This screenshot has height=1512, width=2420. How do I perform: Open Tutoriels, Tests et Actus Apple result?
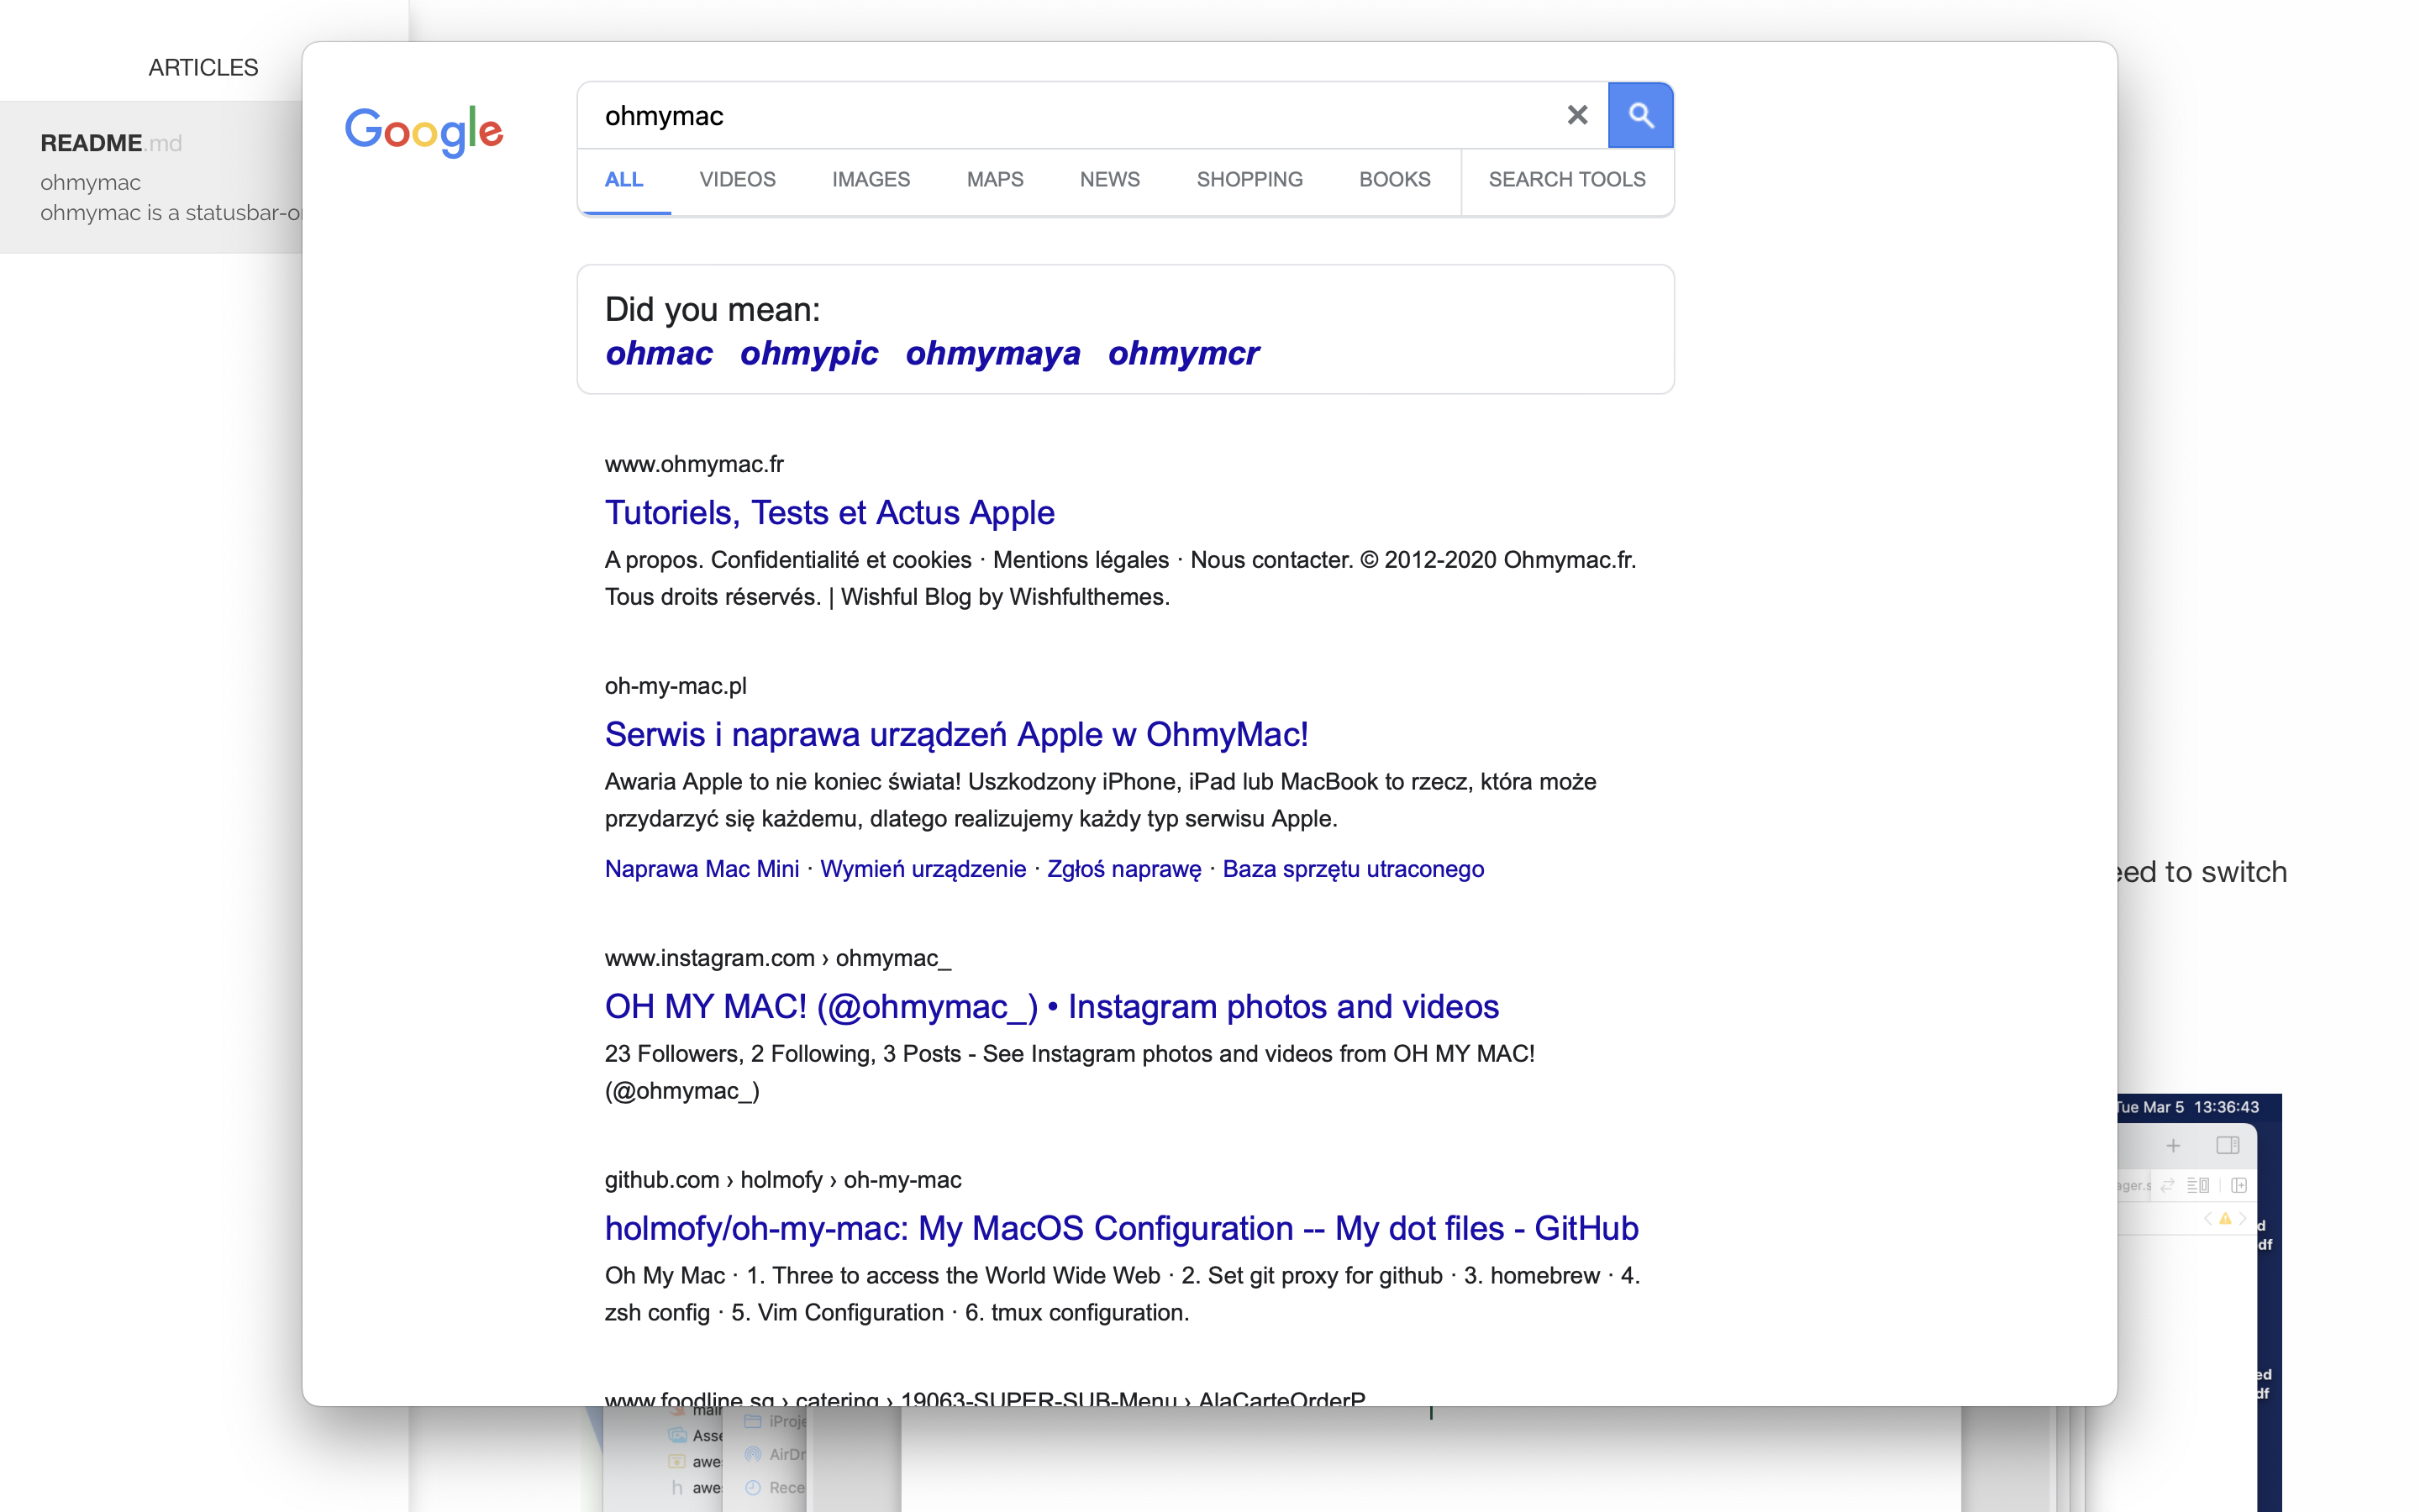(x=829, y=512)
